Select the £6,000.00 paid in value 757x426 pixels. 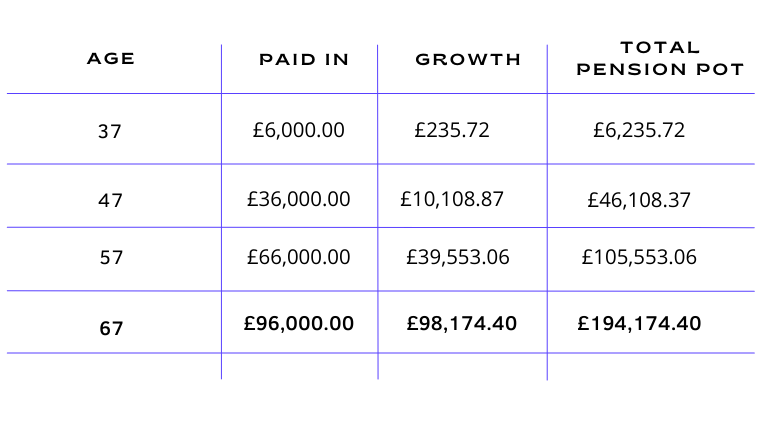click(x=298, y=130)
